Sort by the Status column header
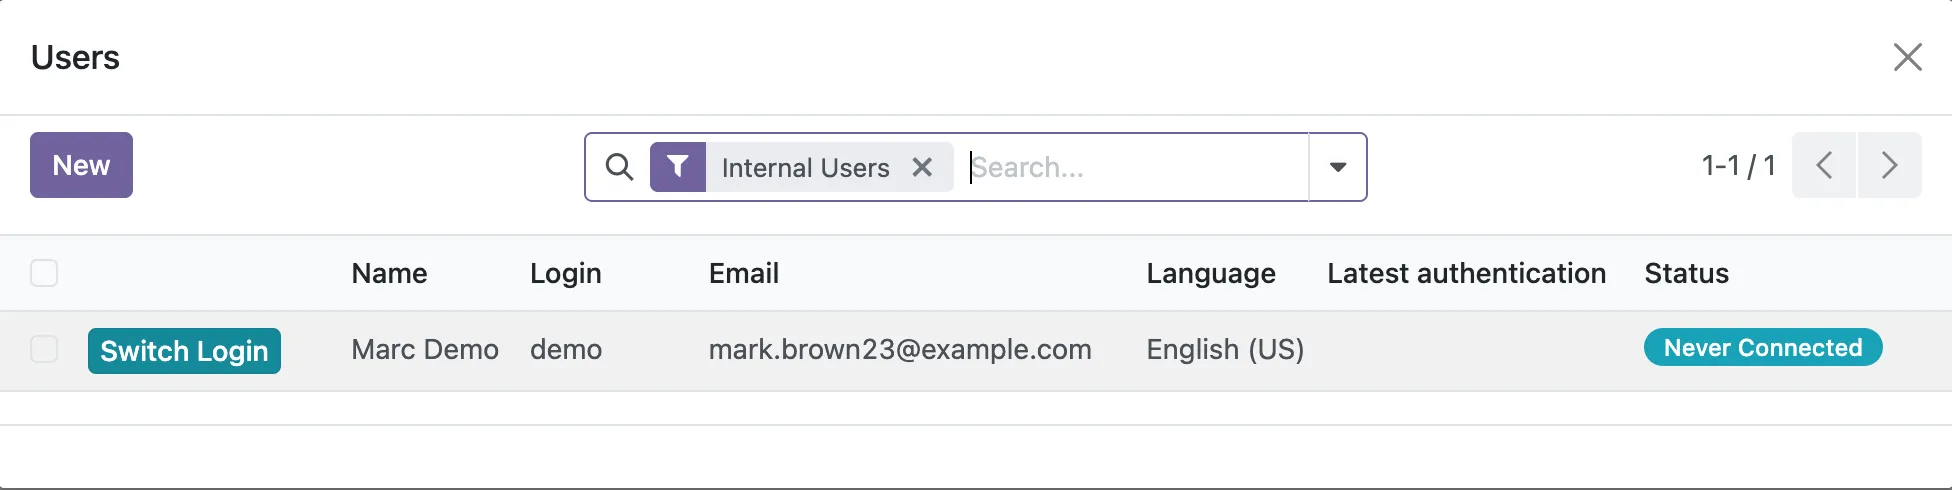The height and width of the screenshot is (490, 1952). [x=1686, y=273]
